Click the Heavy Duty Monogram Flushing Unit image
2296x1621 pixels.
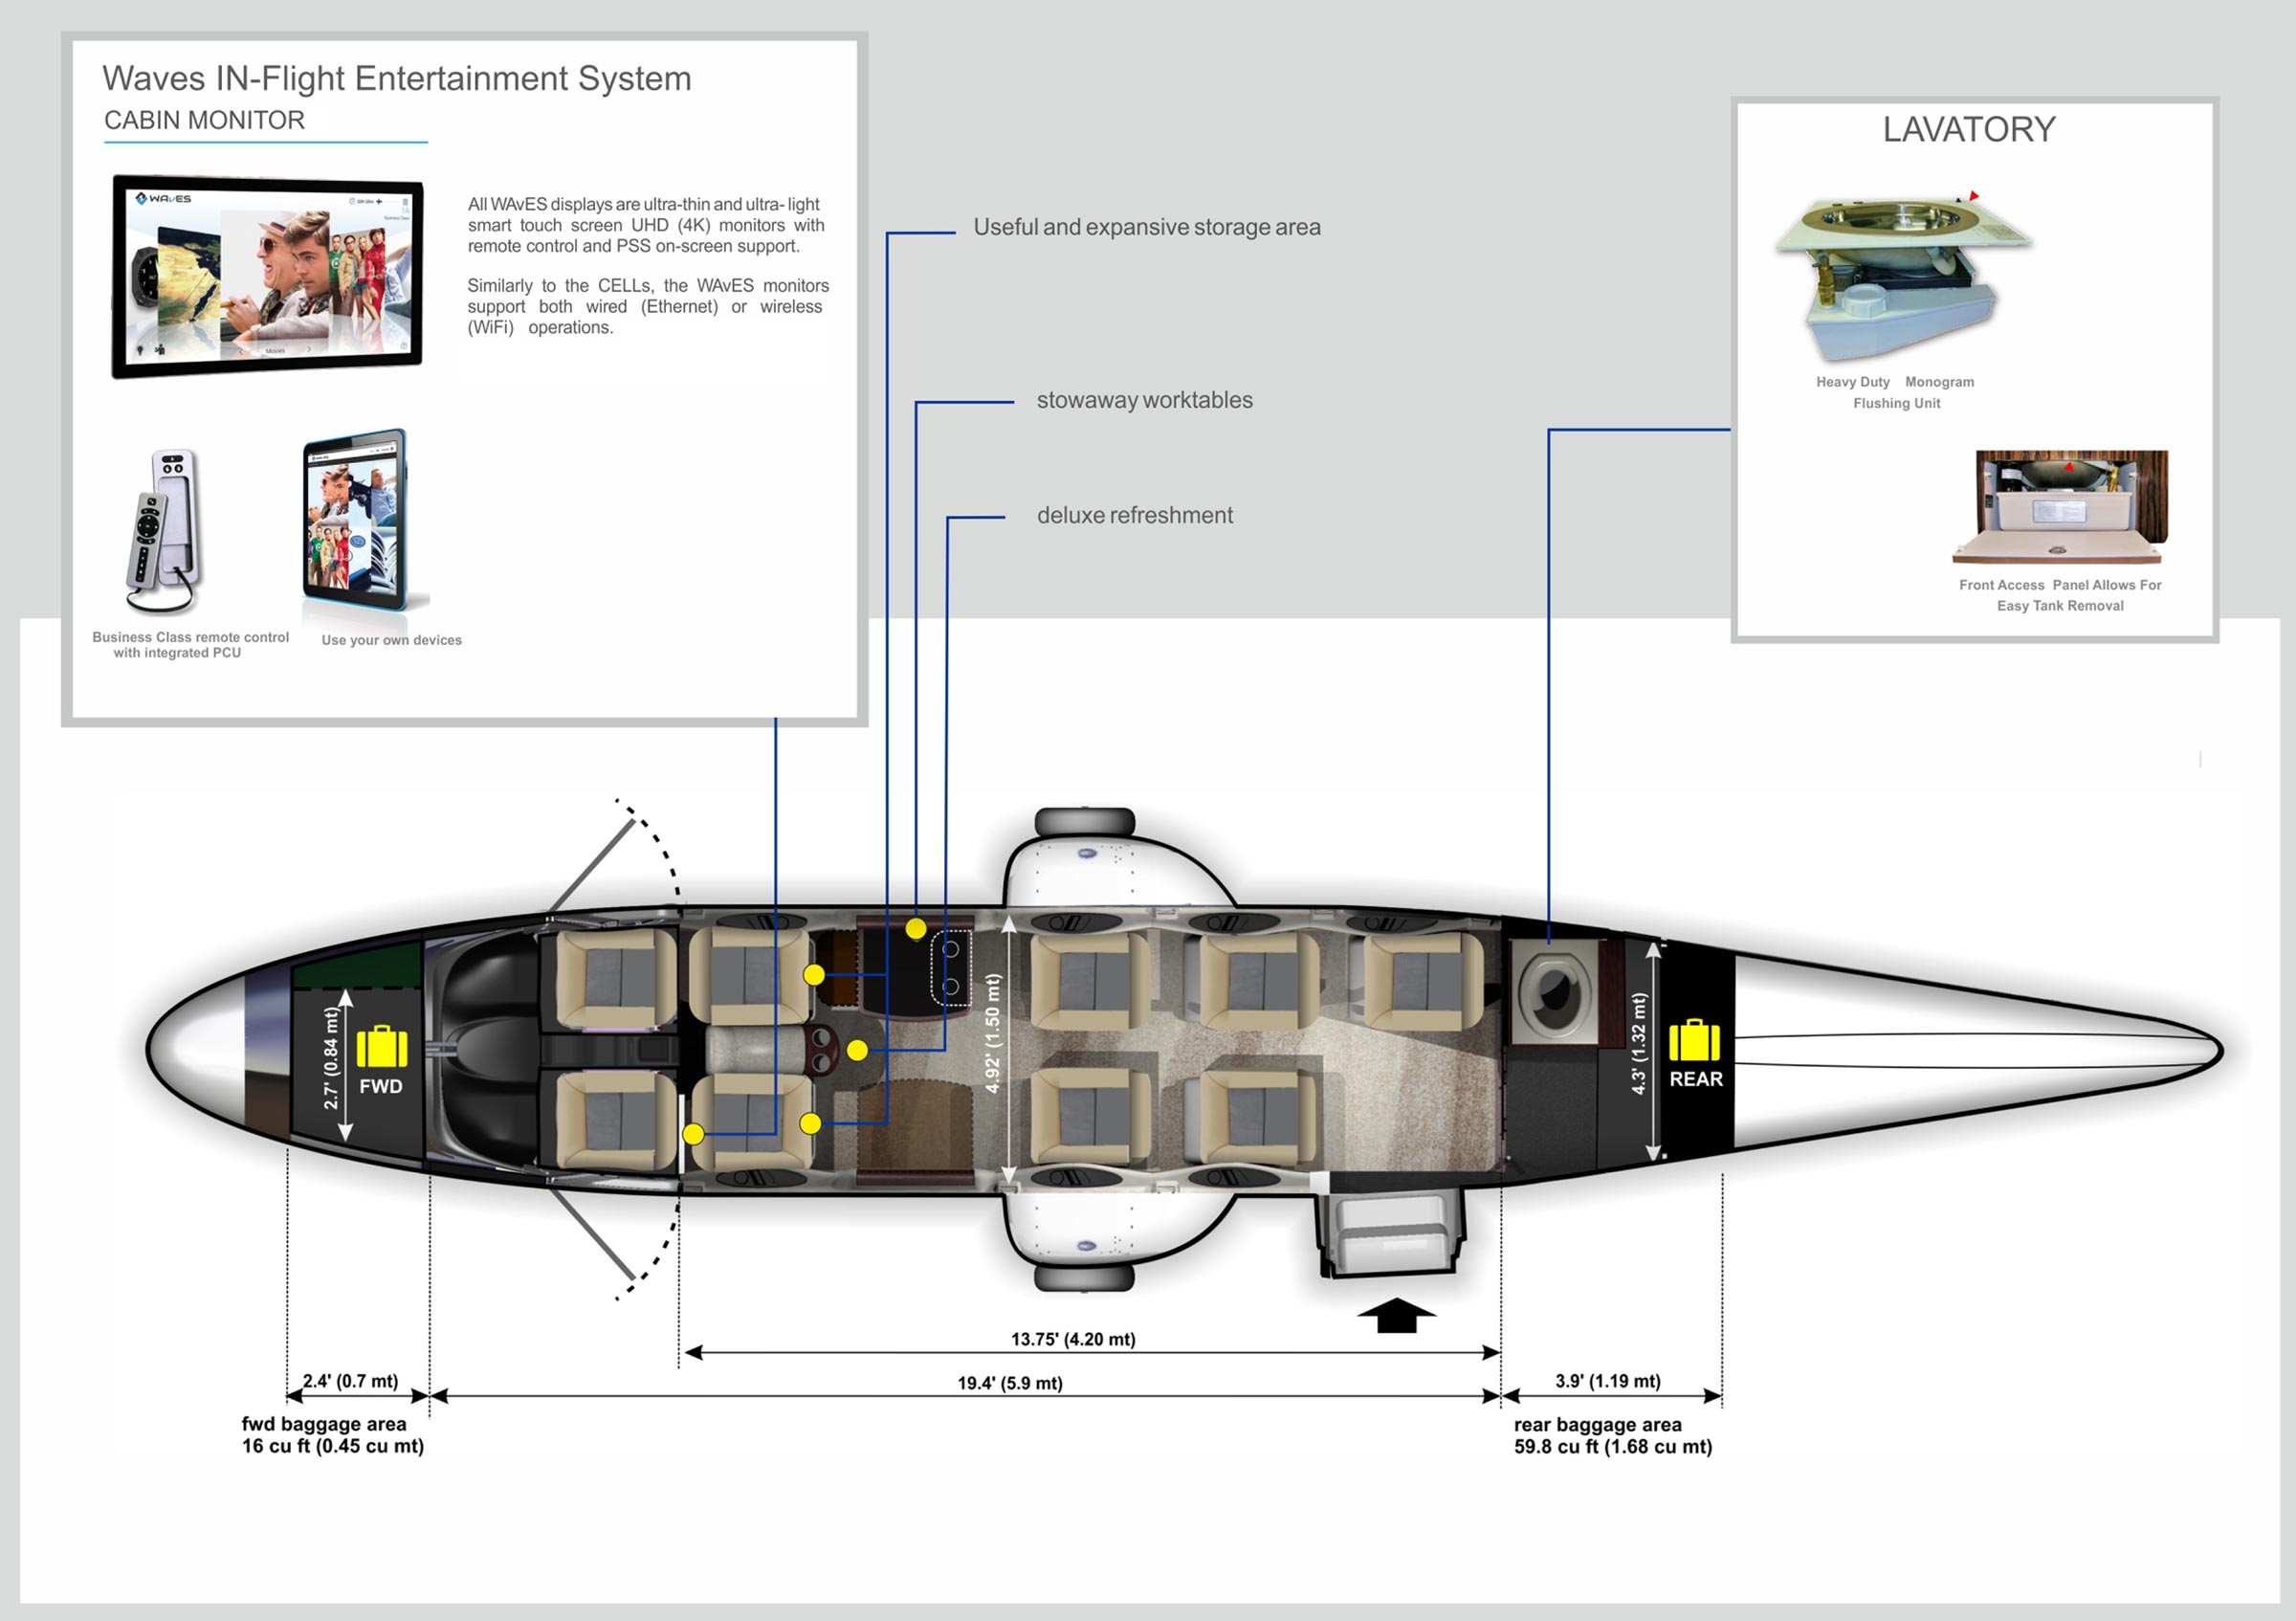pyautogui.click(x=1902, y=276)
